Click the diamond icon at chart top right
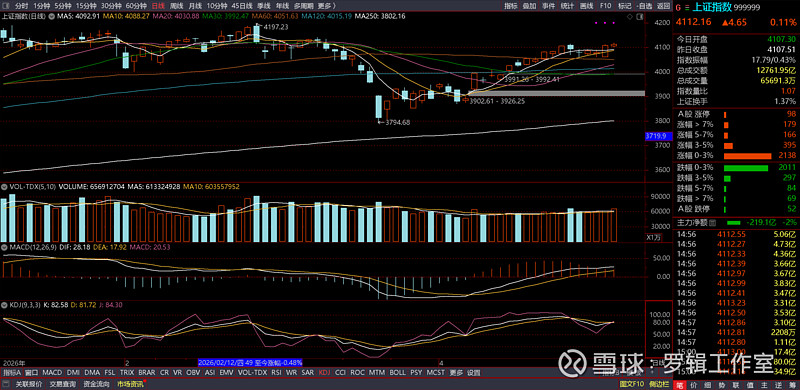This screenshot has height=390, width=800. point(630,17)
